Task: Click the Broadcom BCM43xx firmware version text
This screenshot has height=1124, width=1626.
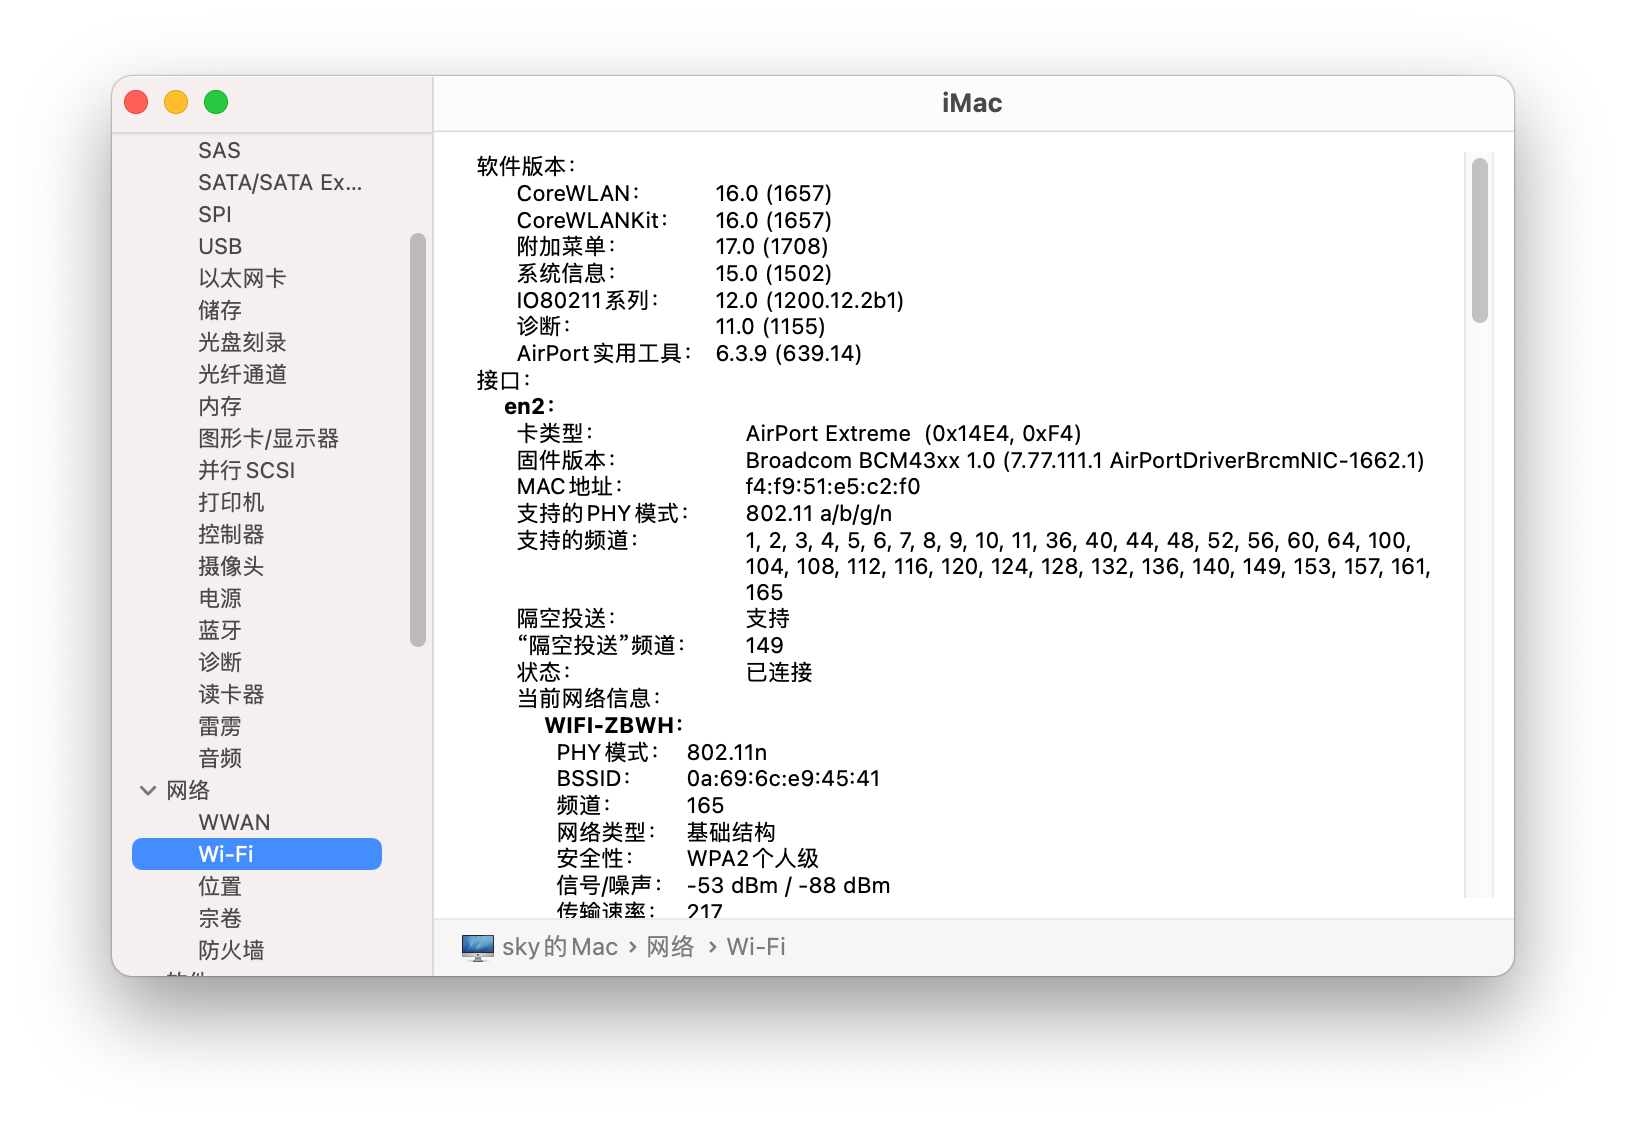Action: click(x=1085, y=461)
